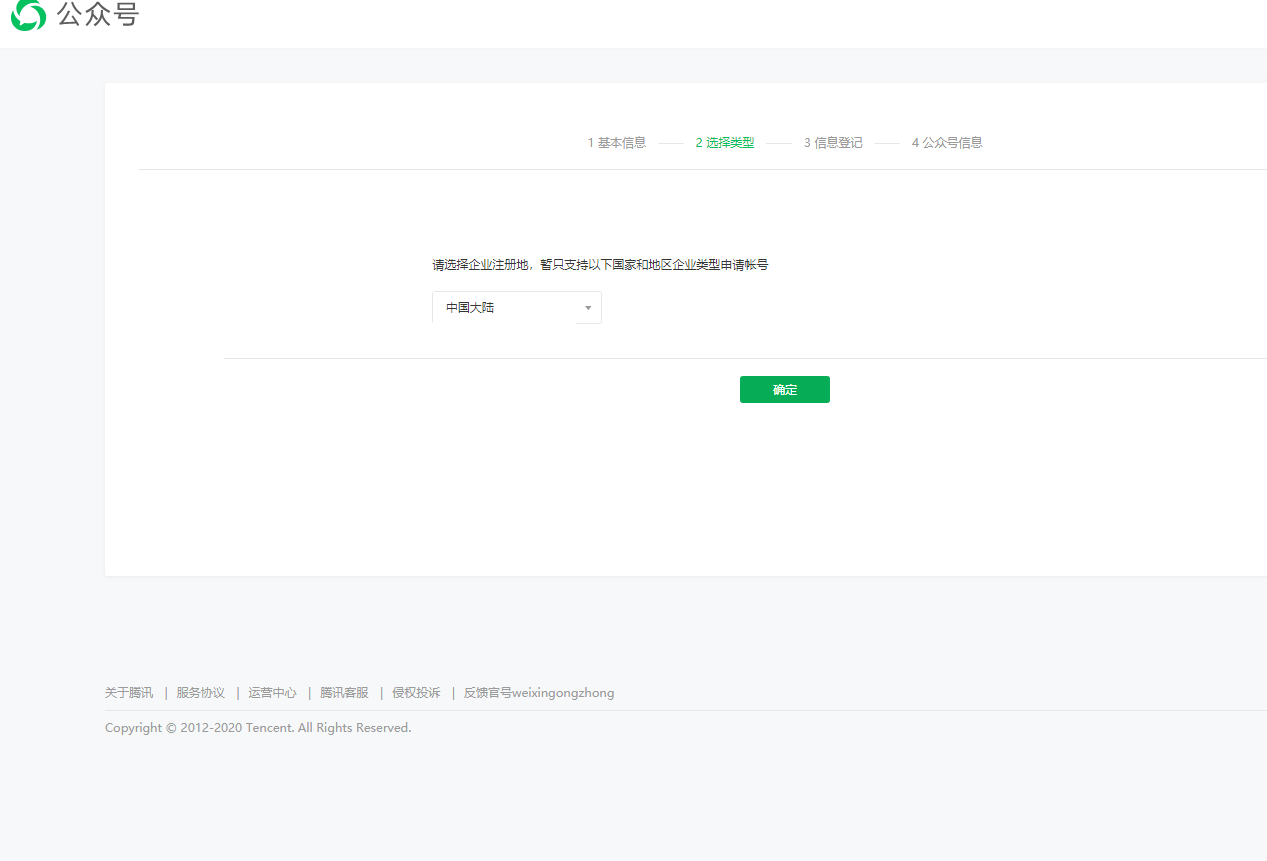This screenshot has width=1267, height=861.
Task: Jump to step 3 信息登记
Action: click(x=833, y=143)
